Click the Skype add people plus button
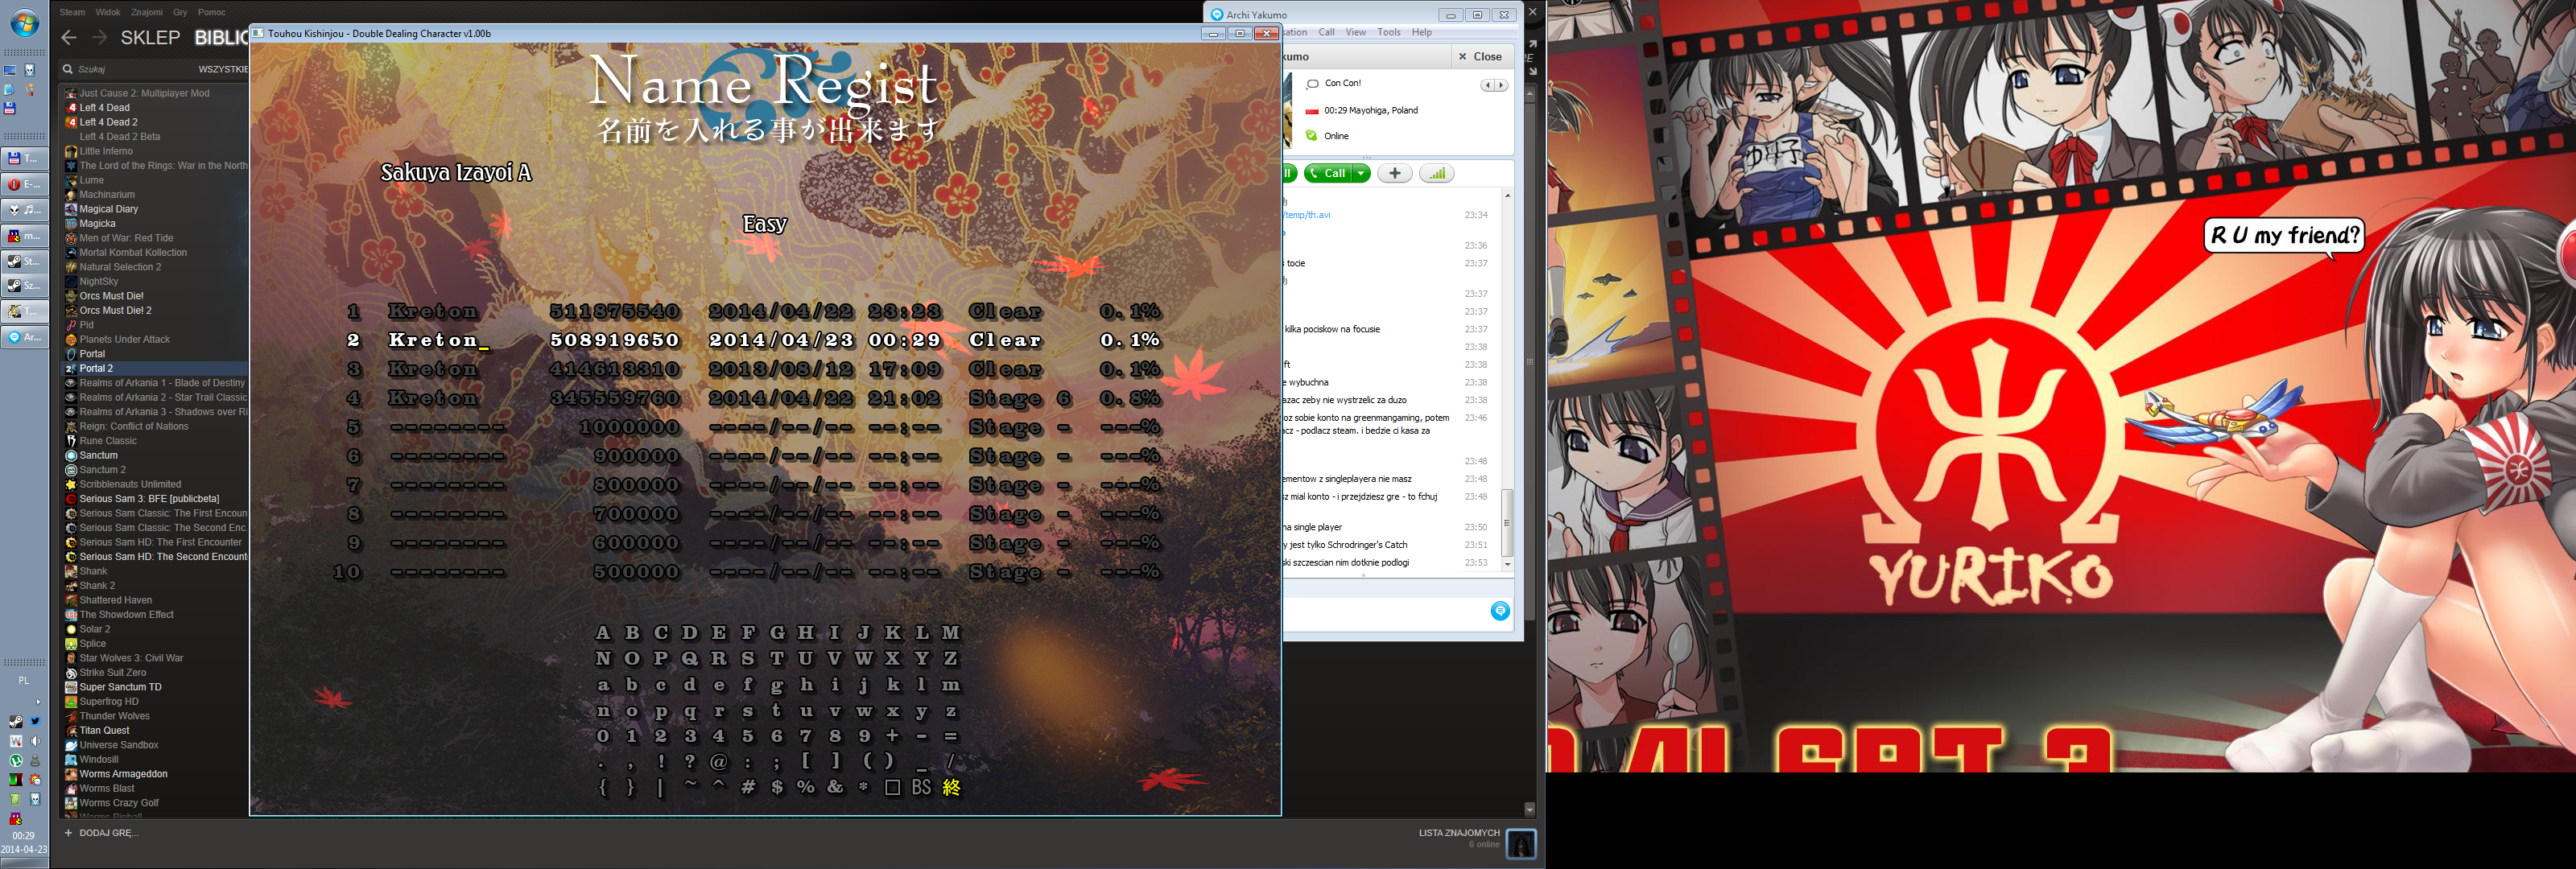The height and width of the screenshot is (869, 2576). click(1395, 173)
